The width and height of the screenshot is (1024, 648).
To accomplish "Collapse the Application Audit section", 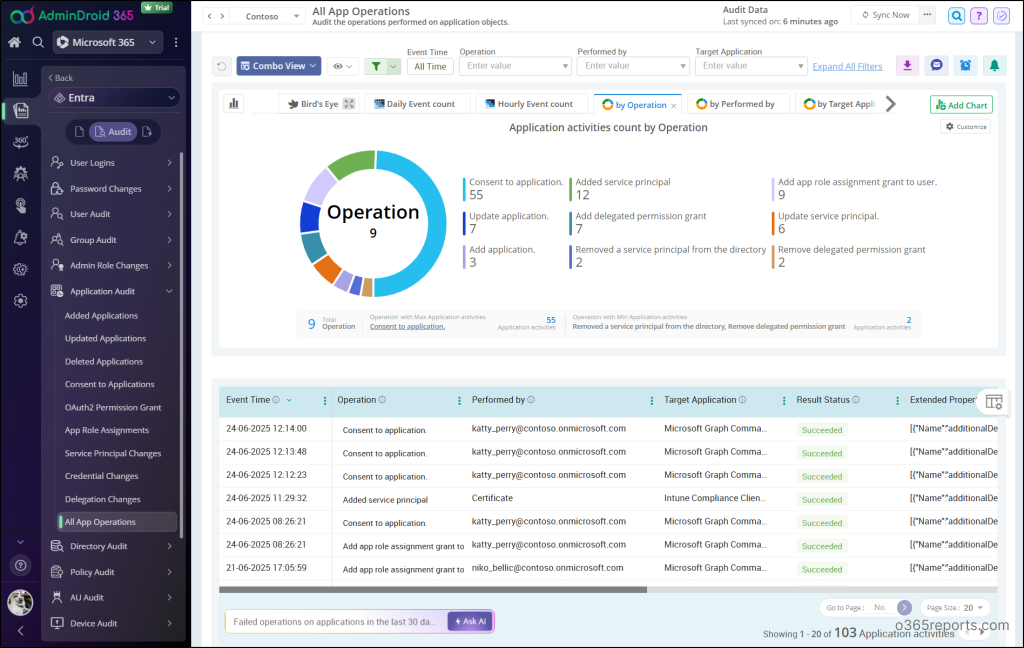I will coord(111,291).
